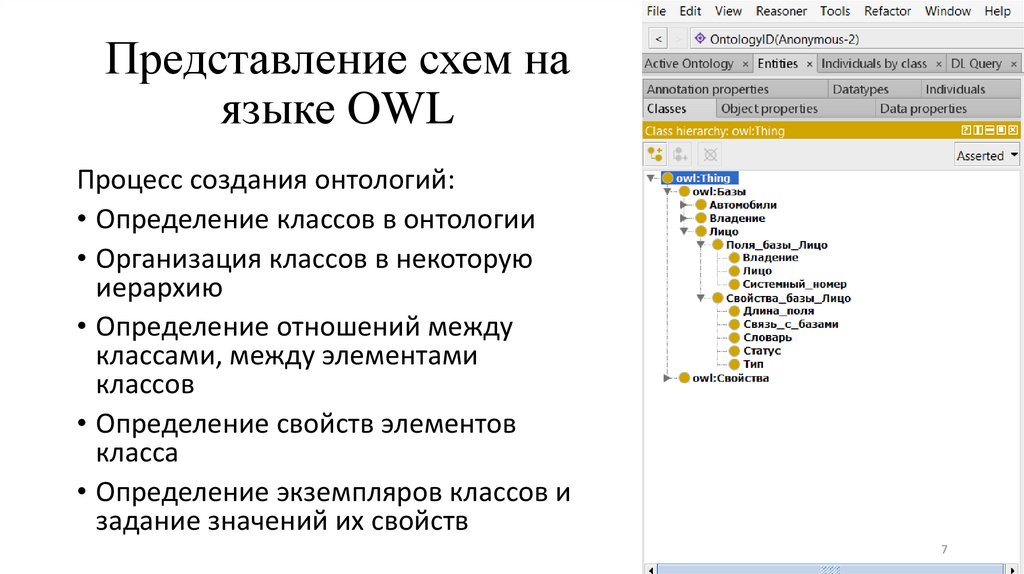This screenshot has width=1024, height=574.
Task: Select Владение class under Поля_базы_Лицо
Action: click(x=770, y=257)
